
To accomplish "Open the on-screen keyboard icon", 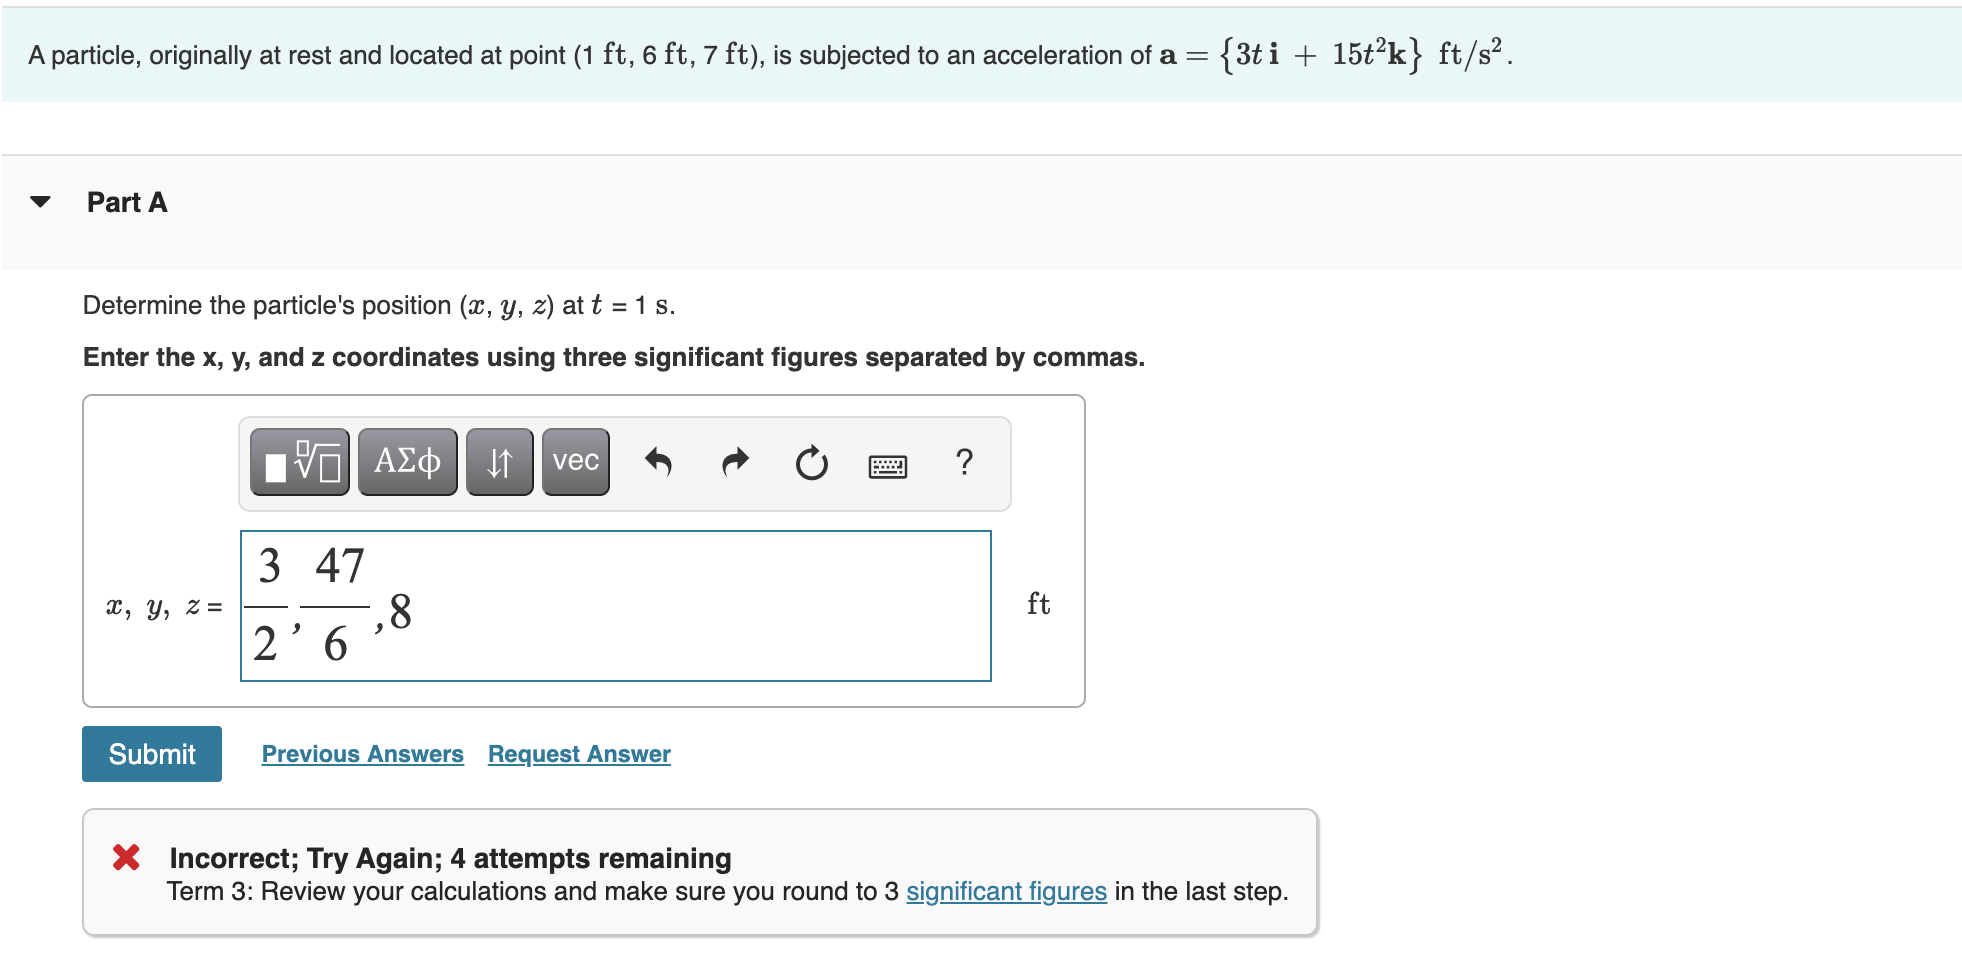I will coord(888,466).
